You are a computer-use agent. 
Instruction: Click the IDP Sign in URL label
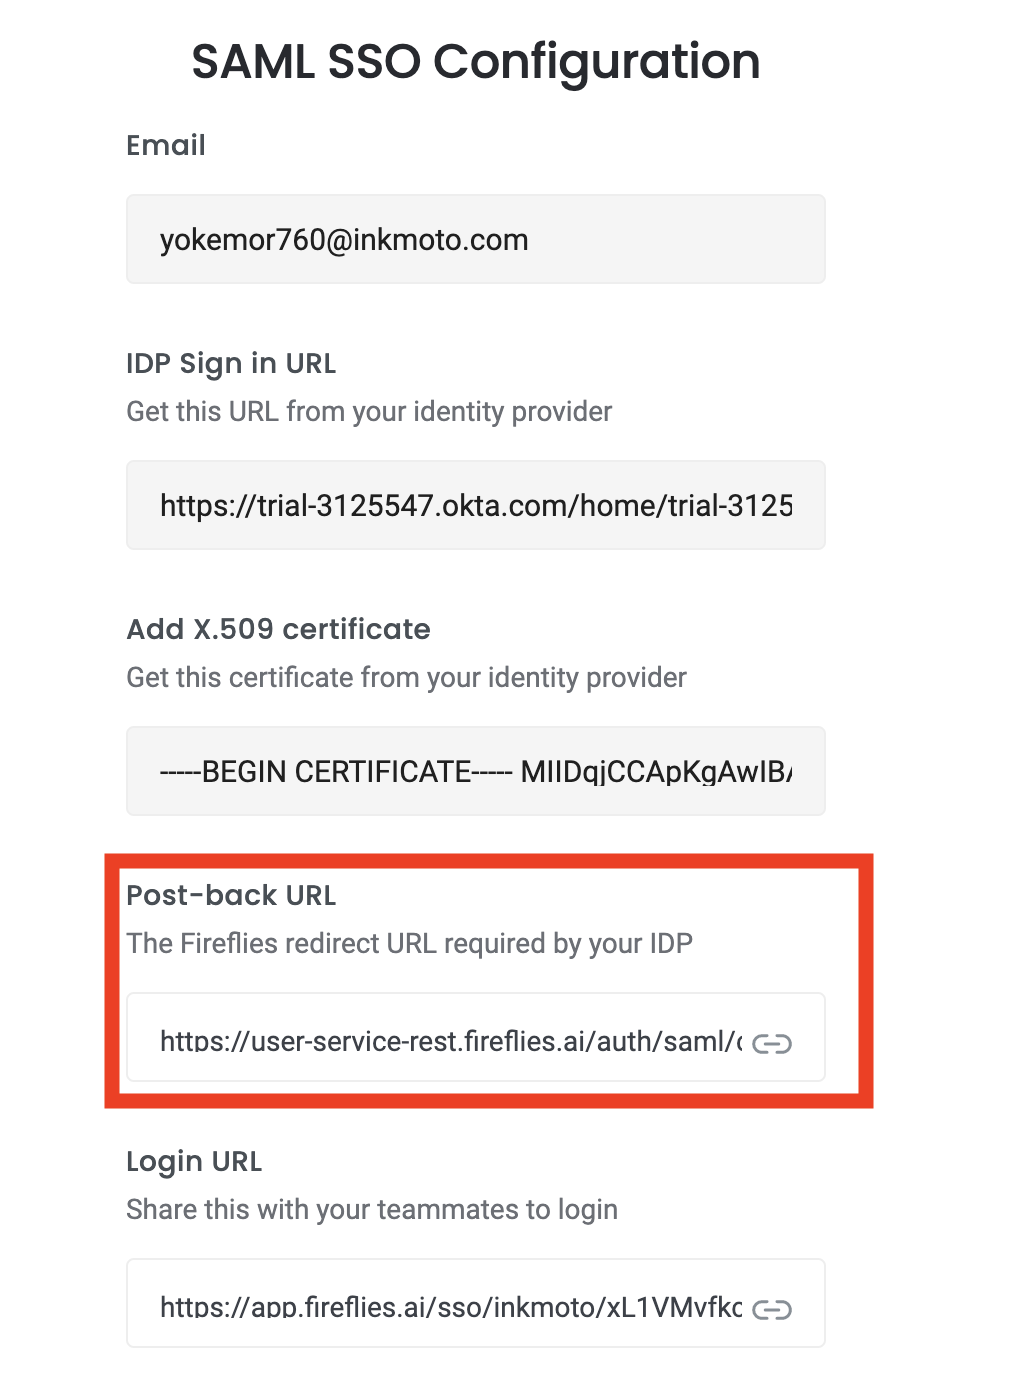[231, 364]
